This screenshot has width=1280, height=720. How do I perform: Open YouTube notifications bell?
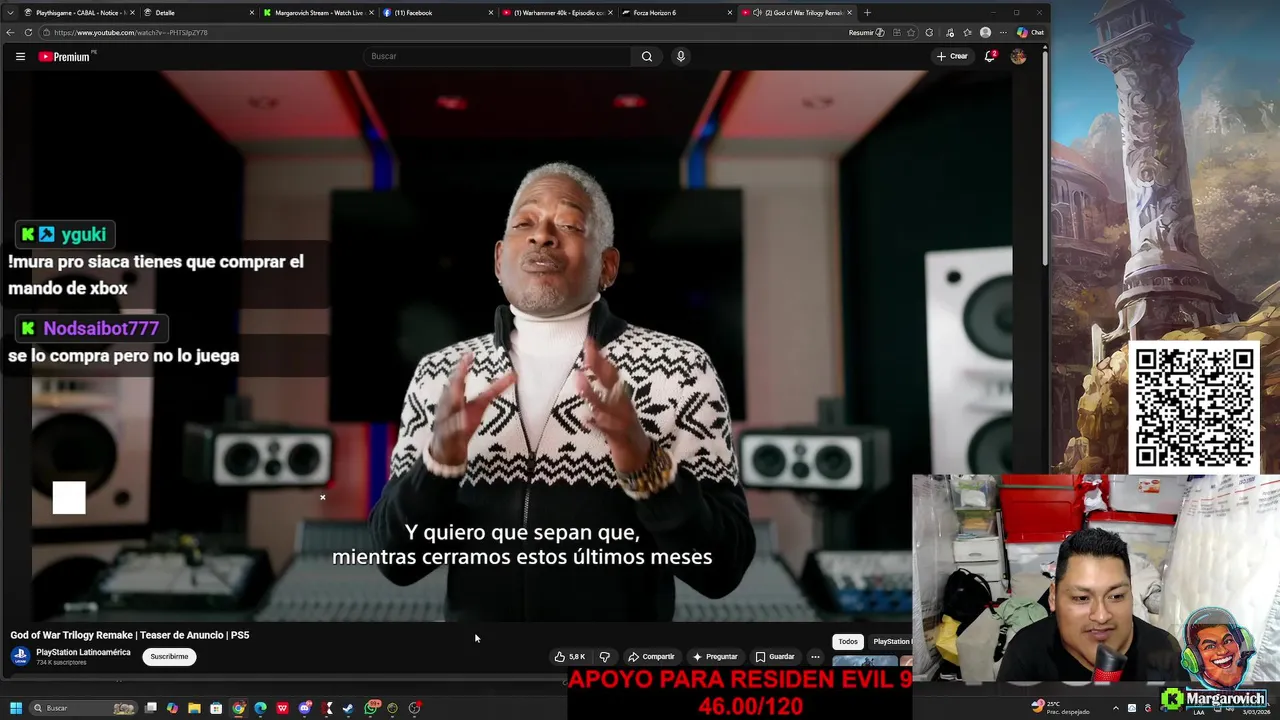tap(990, 56)
